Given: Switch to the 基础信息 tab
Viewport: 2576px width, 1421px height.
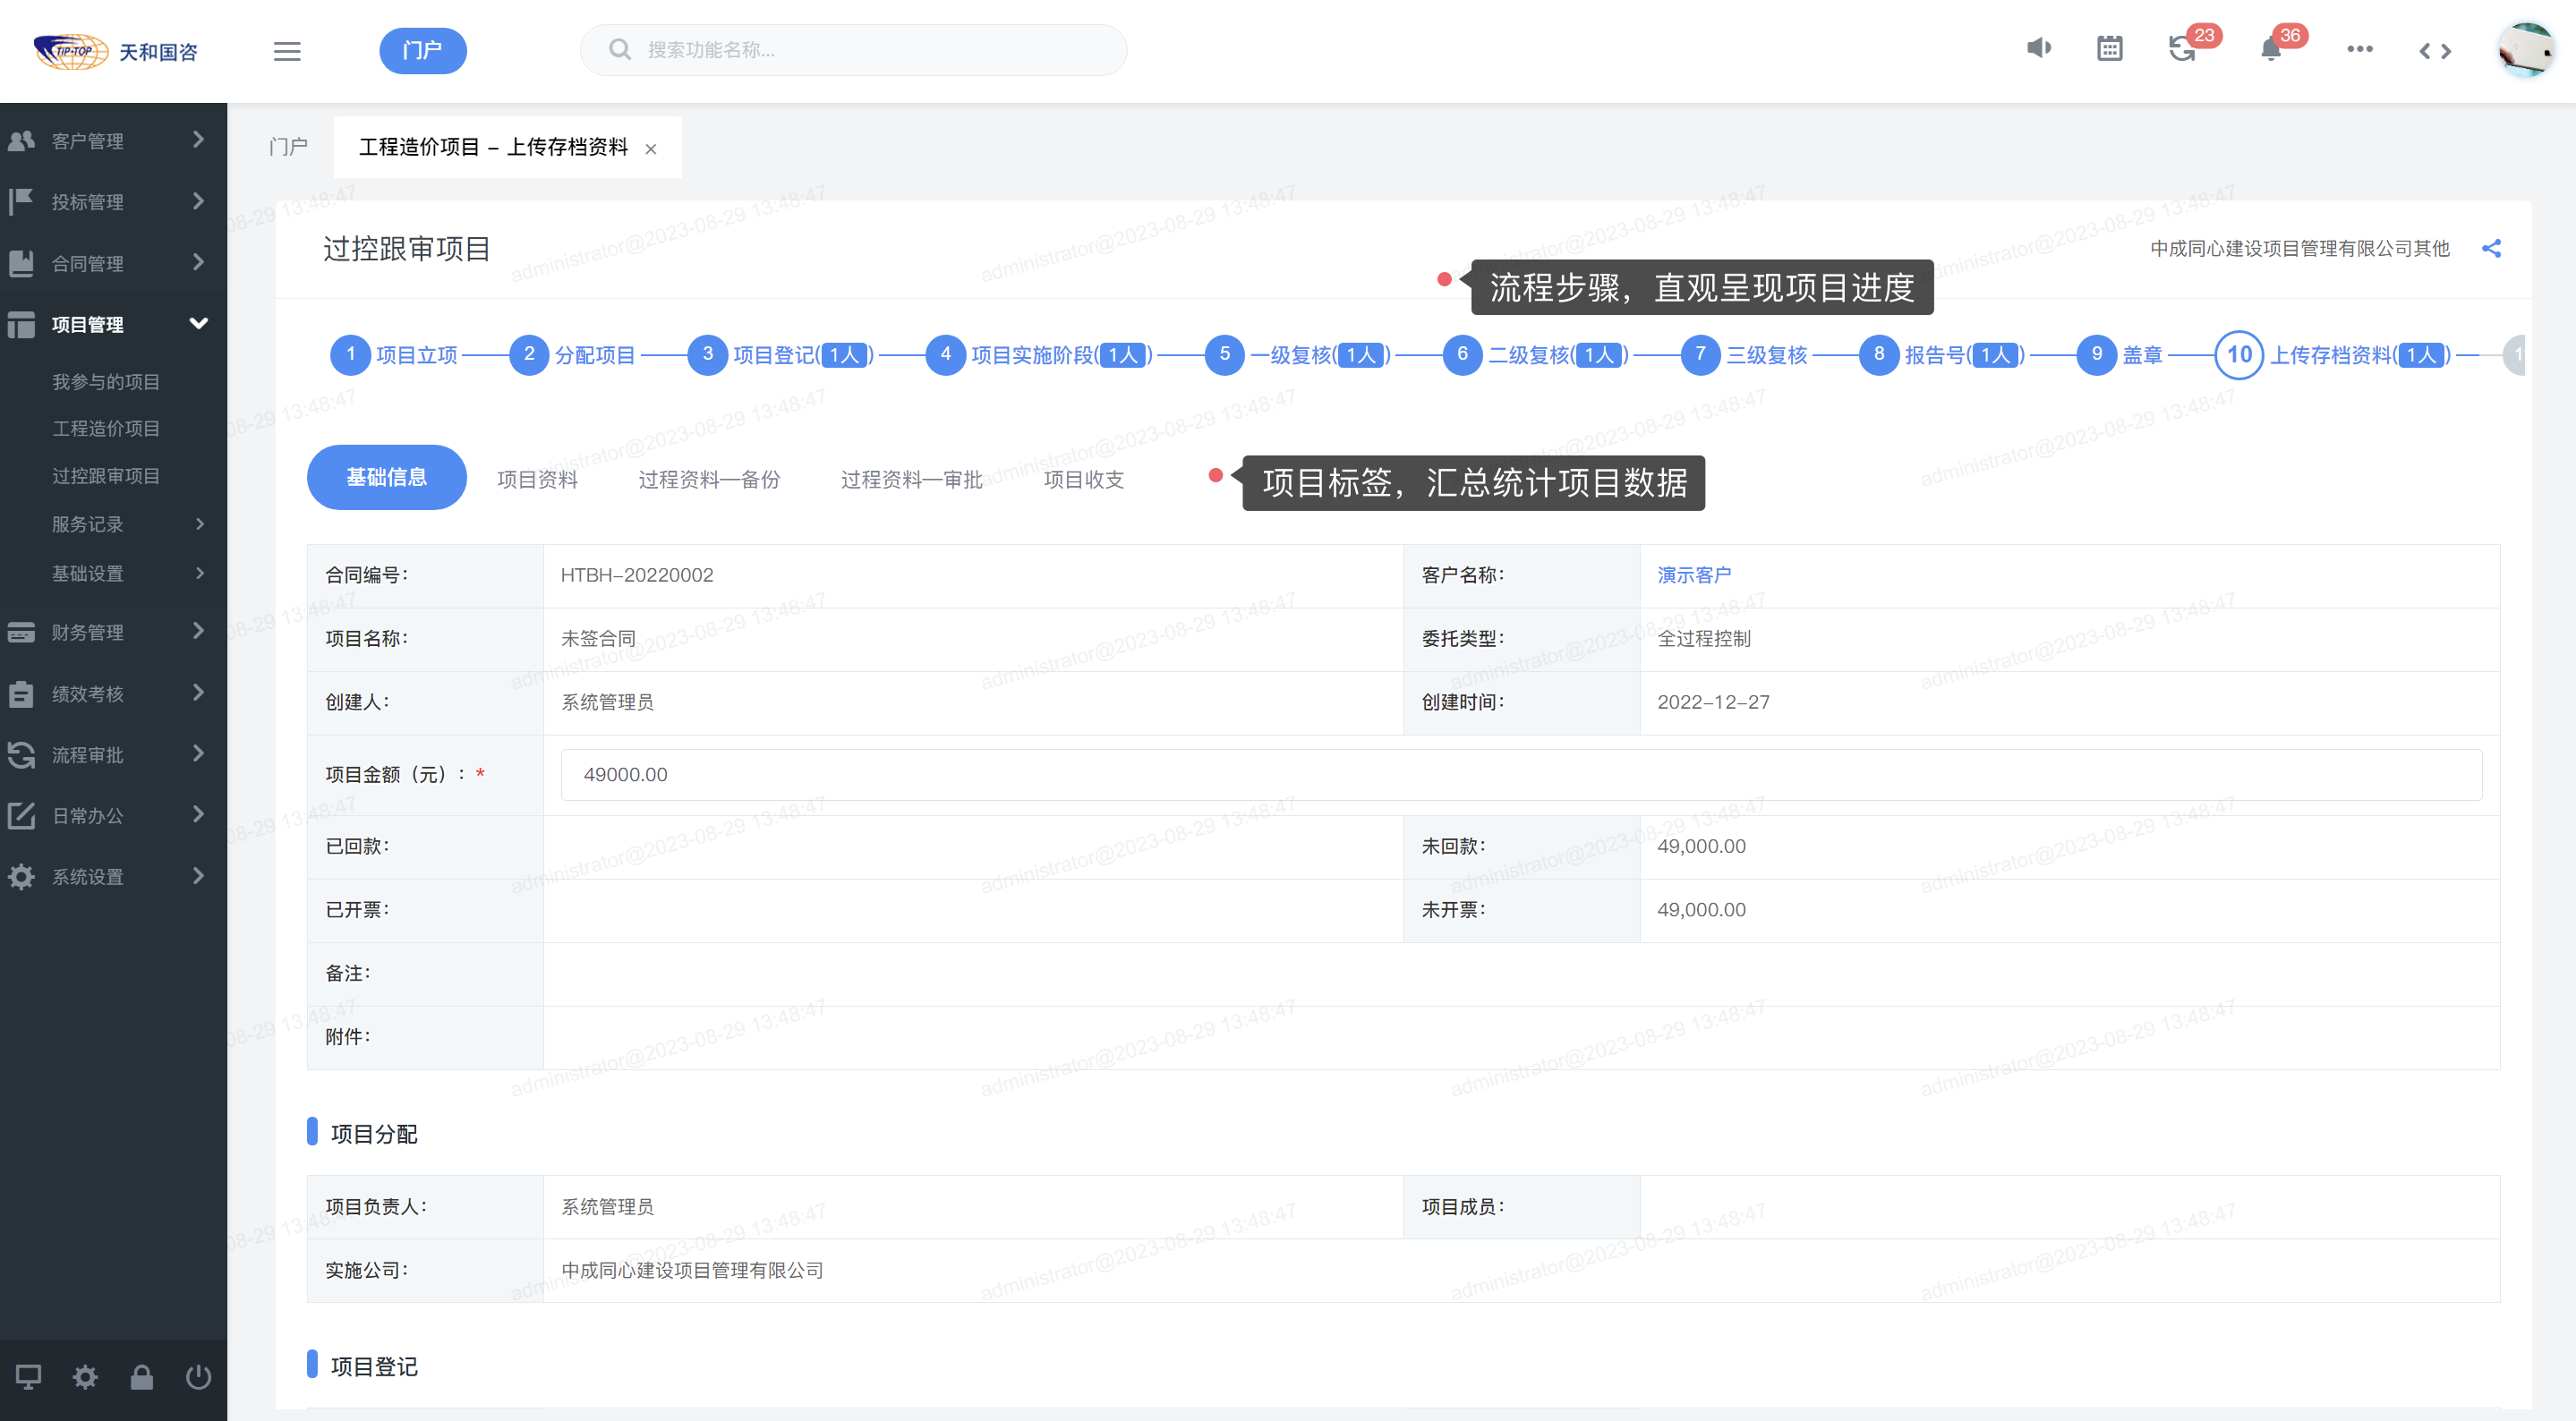Looking at the screenshot, I should tap(386, 477).
